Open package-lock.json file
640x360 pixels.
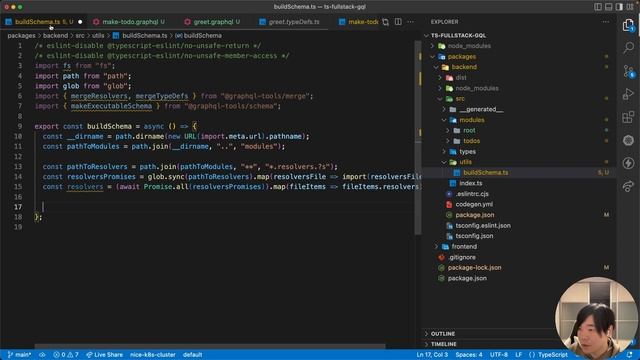[474, 268]
